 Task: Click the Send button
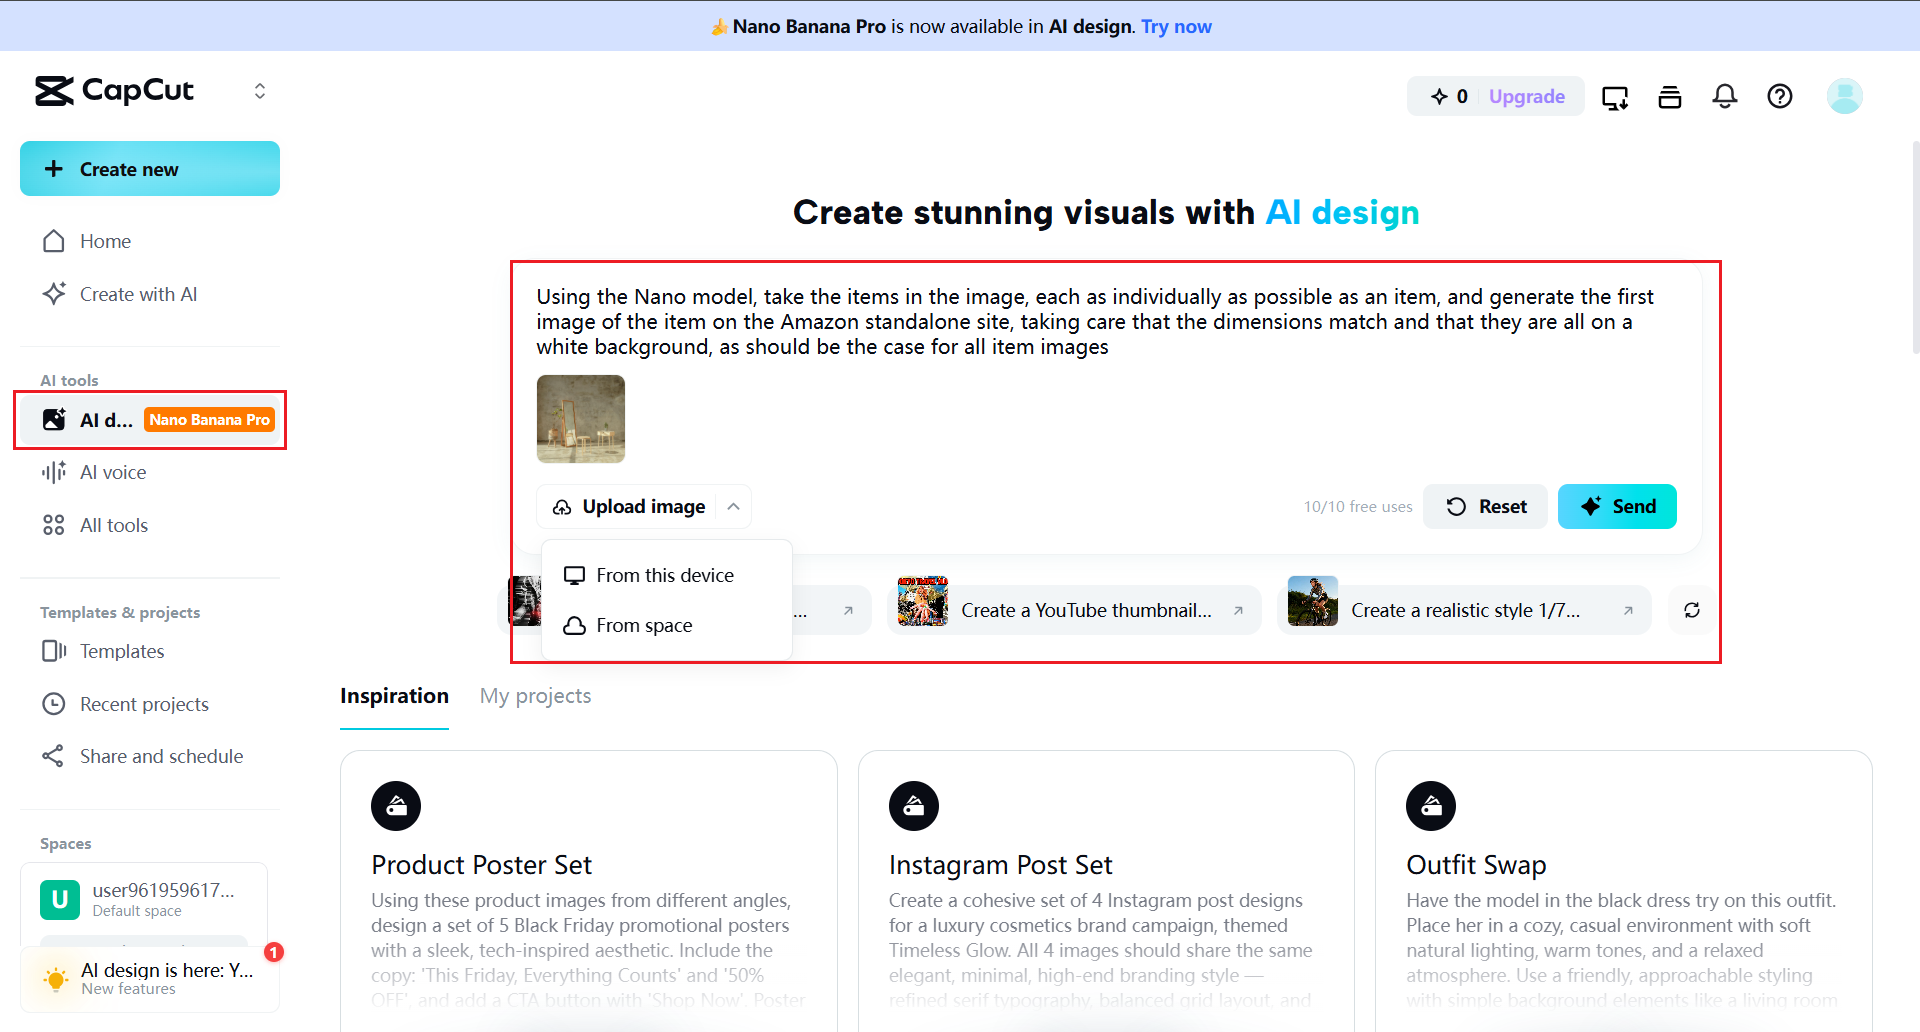(x=1617, y=507)
